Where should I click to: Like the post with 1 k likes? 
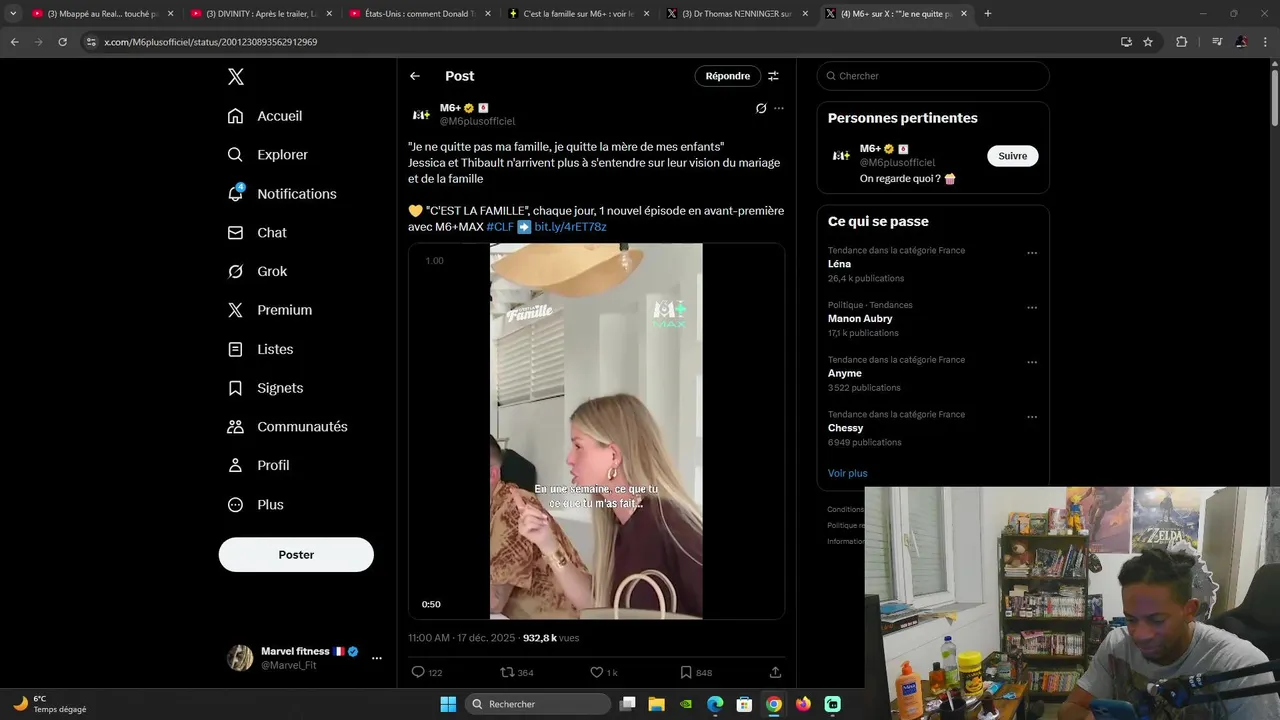596,672
